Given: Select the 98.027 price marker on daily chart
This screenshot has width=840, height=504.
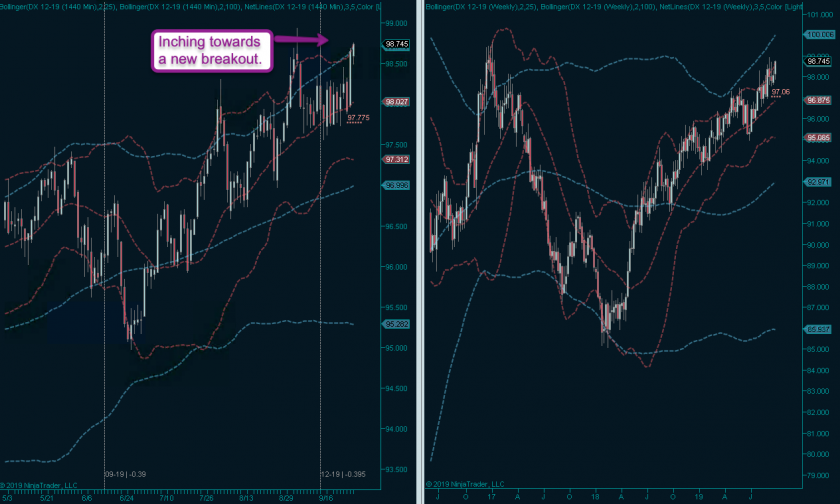Looking at the screenshot, I should coord(396,102).
